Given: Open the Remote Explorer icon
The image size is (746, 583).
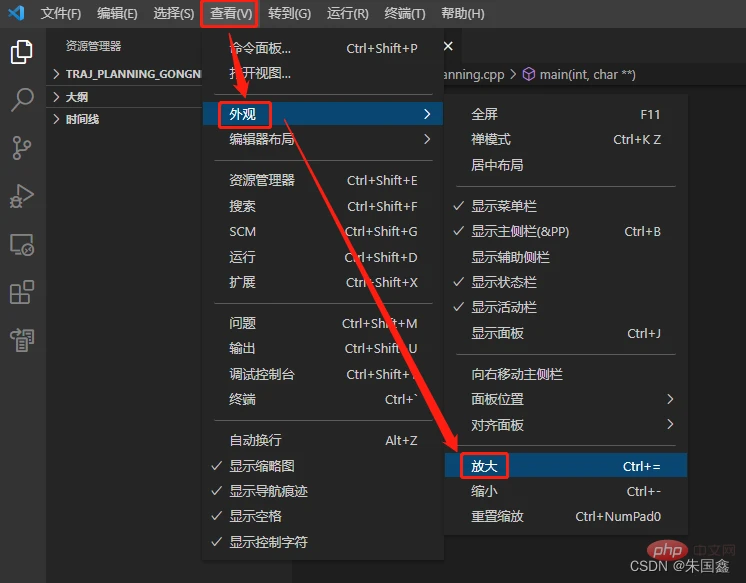Looking at the screenshot, I should pyautogui.click(x=21, y=245).
